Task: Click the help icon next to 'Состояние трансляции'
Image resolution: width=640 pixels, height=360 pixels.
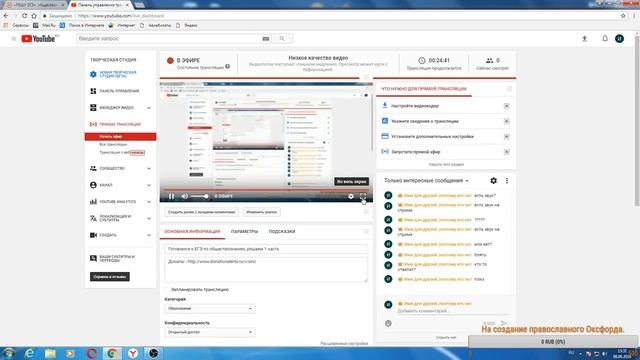Action: (227, 67)
